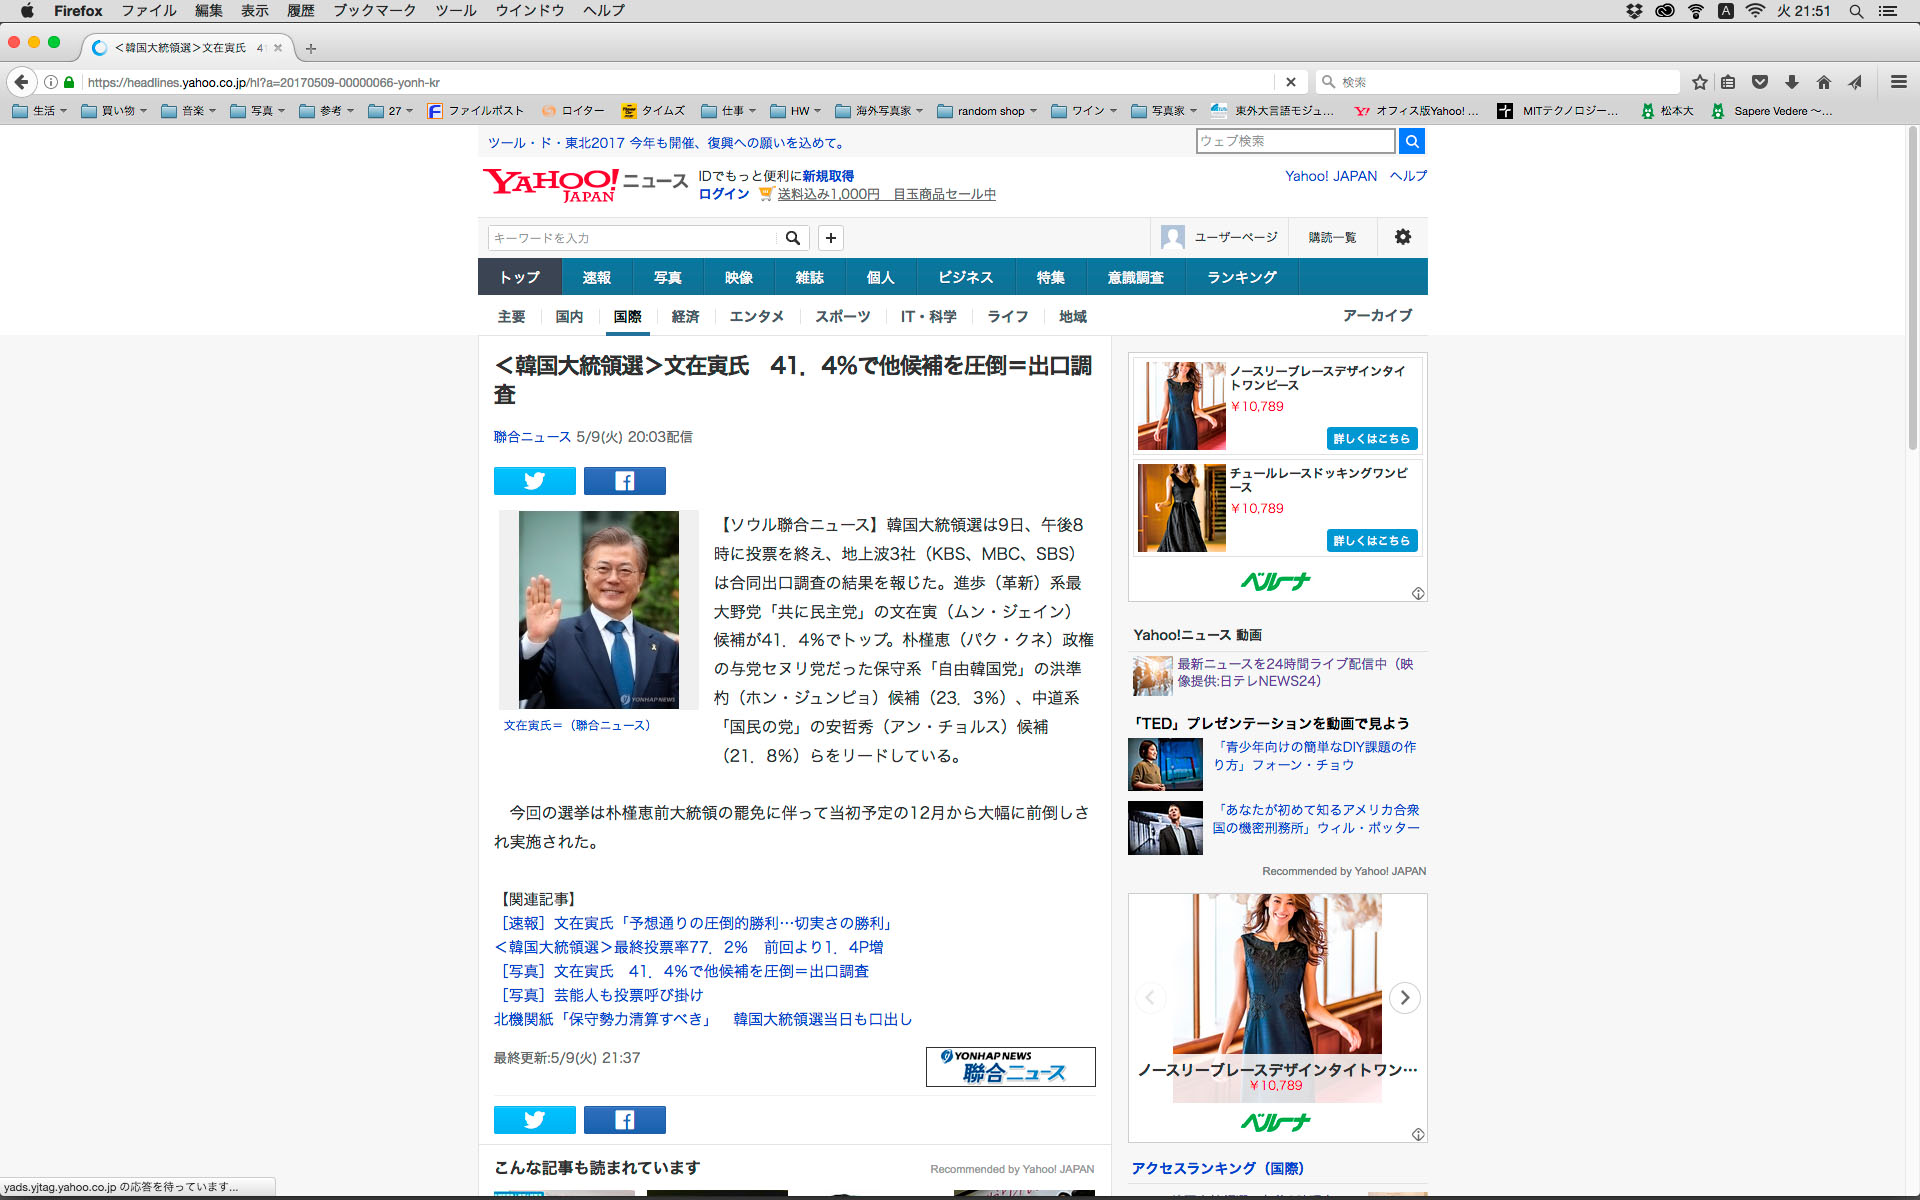Click the plus button next to keyword search
Screen dimensions: 1920x1200
[830, 238]
